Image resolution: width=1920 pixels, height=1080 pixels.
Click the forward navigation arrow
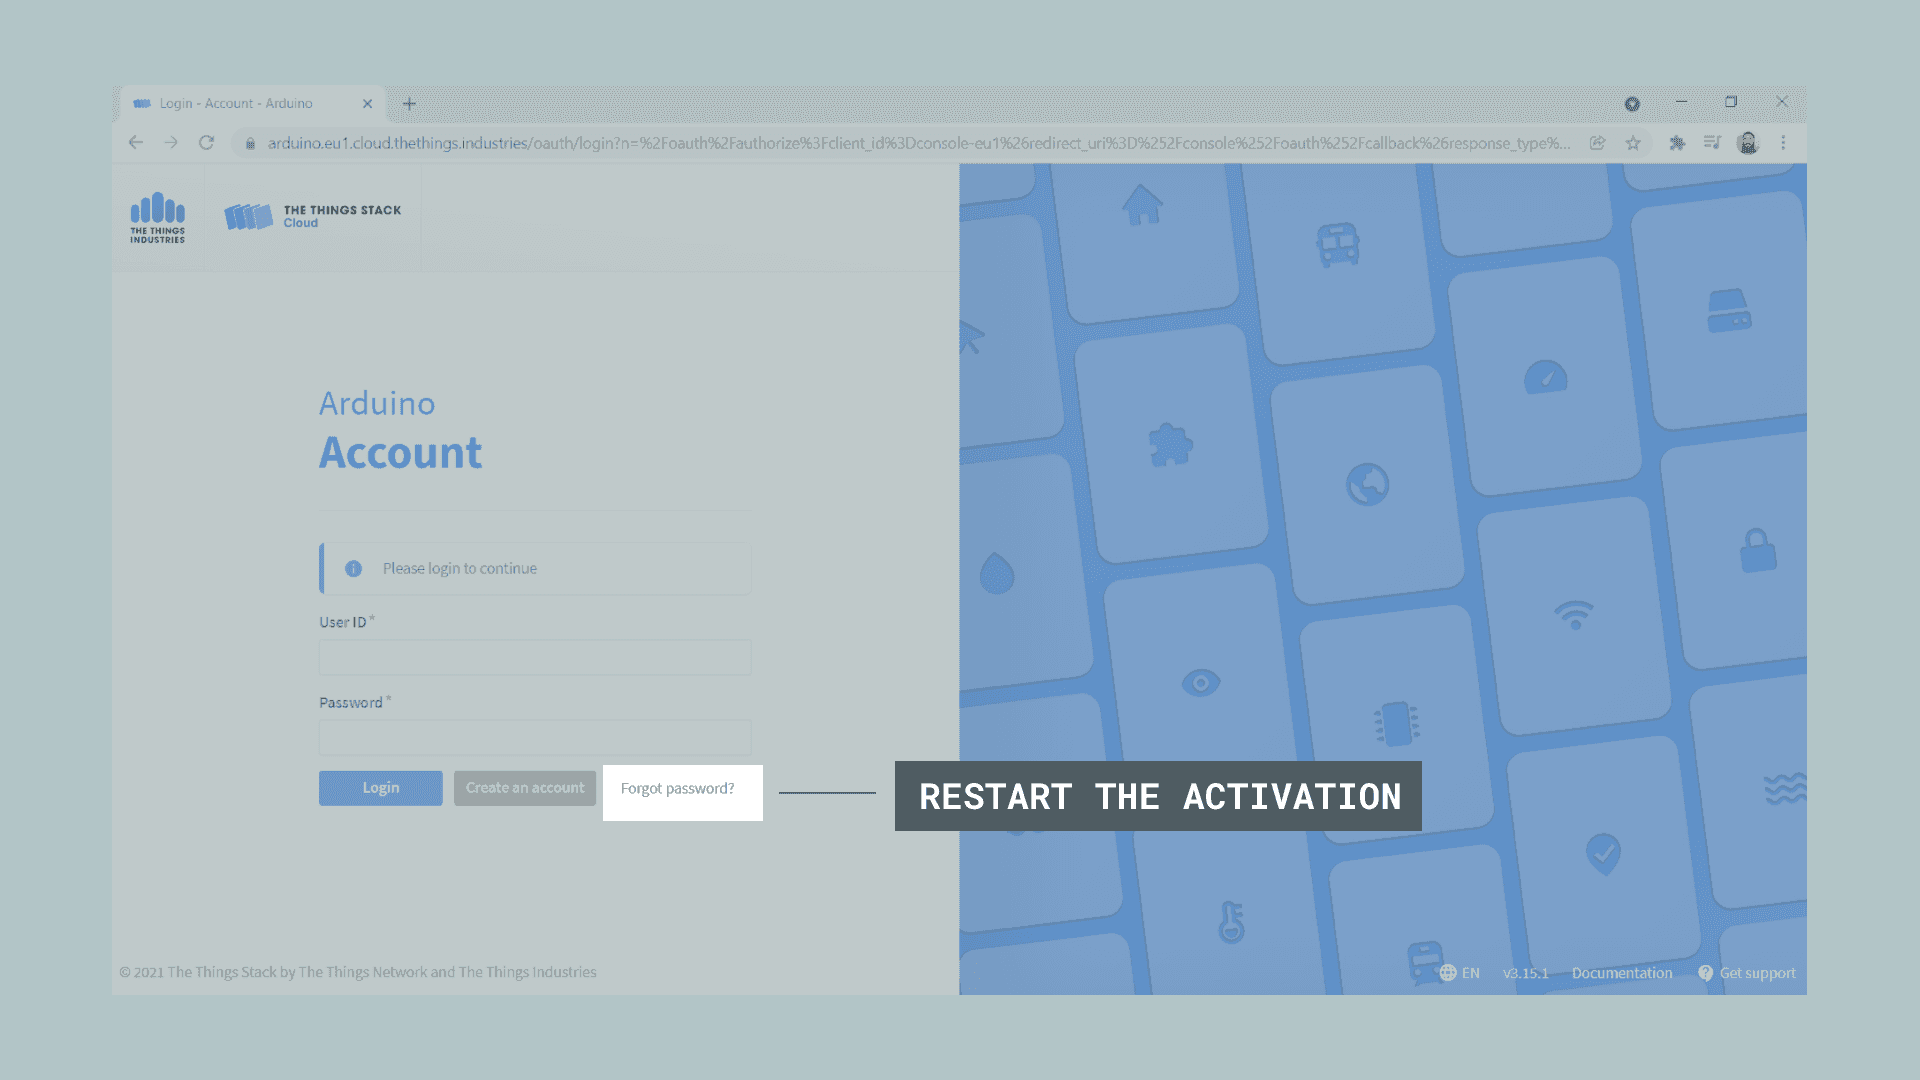171,143
